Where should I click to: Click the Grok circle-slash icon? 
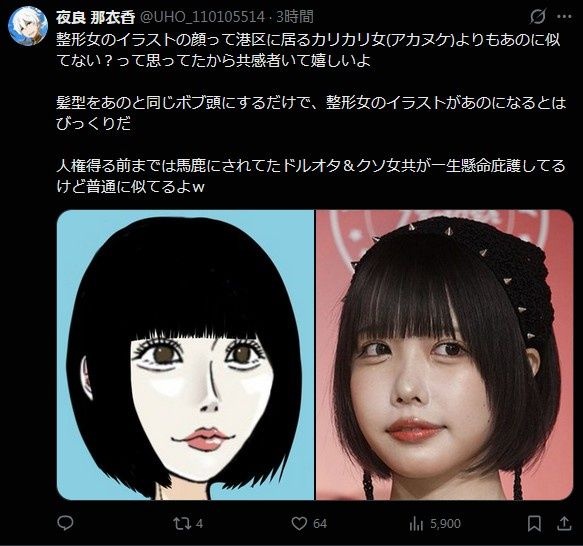pos(538,17)
